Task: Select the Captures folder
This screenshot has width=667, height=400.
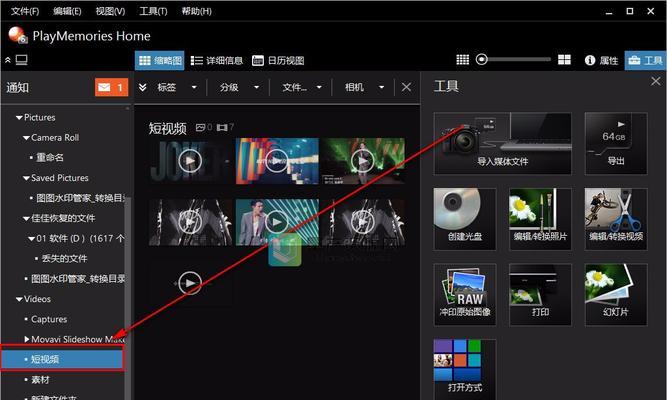Action: pyautogui.click(x=49, y=319)
